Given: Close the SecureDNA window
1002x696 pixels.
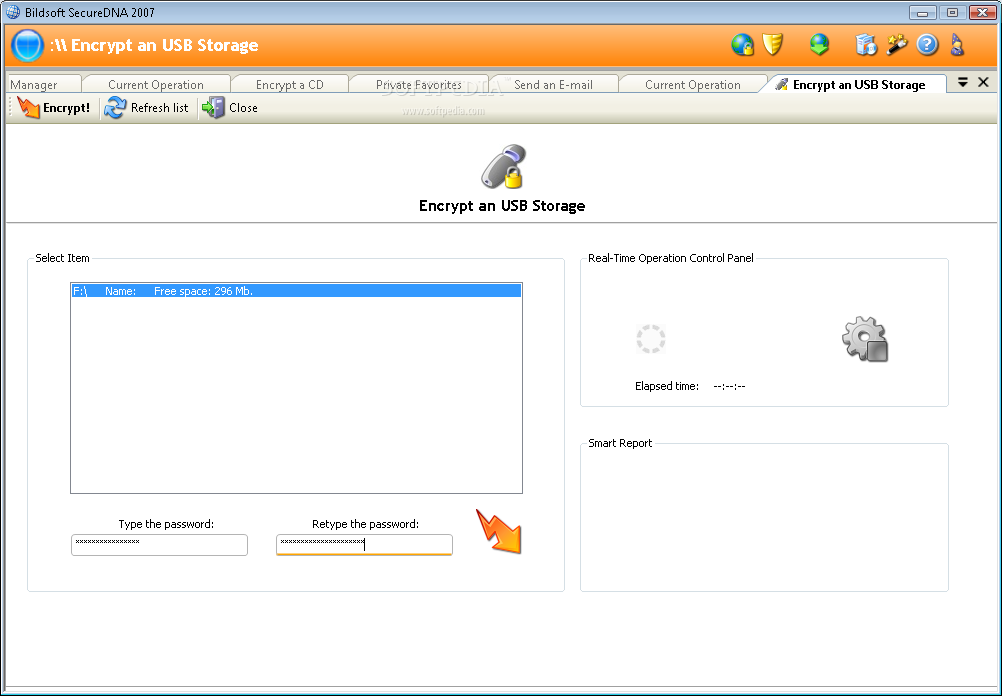Looking at the screenshot, I should [x=982, y=12].
